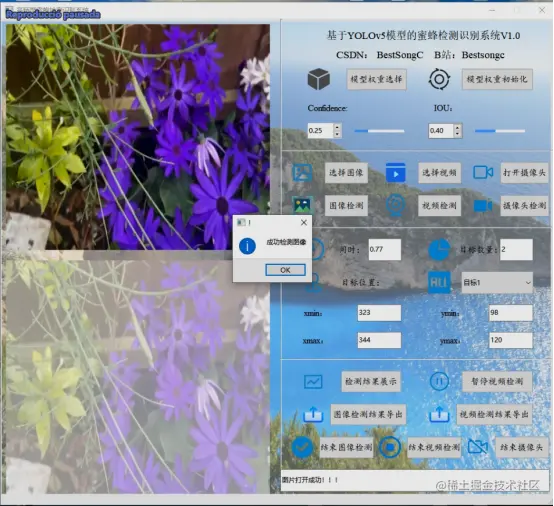This screenshot has height=506, width=554.
Task: Click the blue pie chart target count icon
Action: (439, 249)
